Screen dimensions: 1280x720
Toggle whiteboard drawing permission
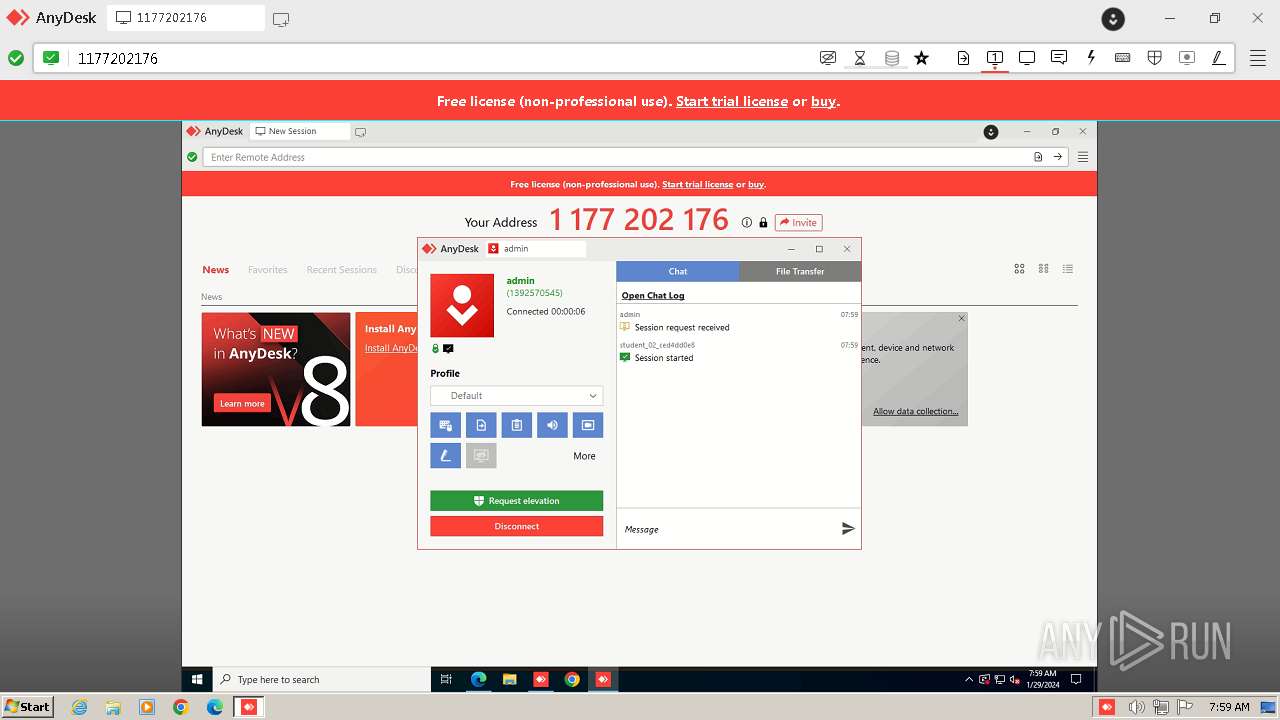[x=445, y=456]
